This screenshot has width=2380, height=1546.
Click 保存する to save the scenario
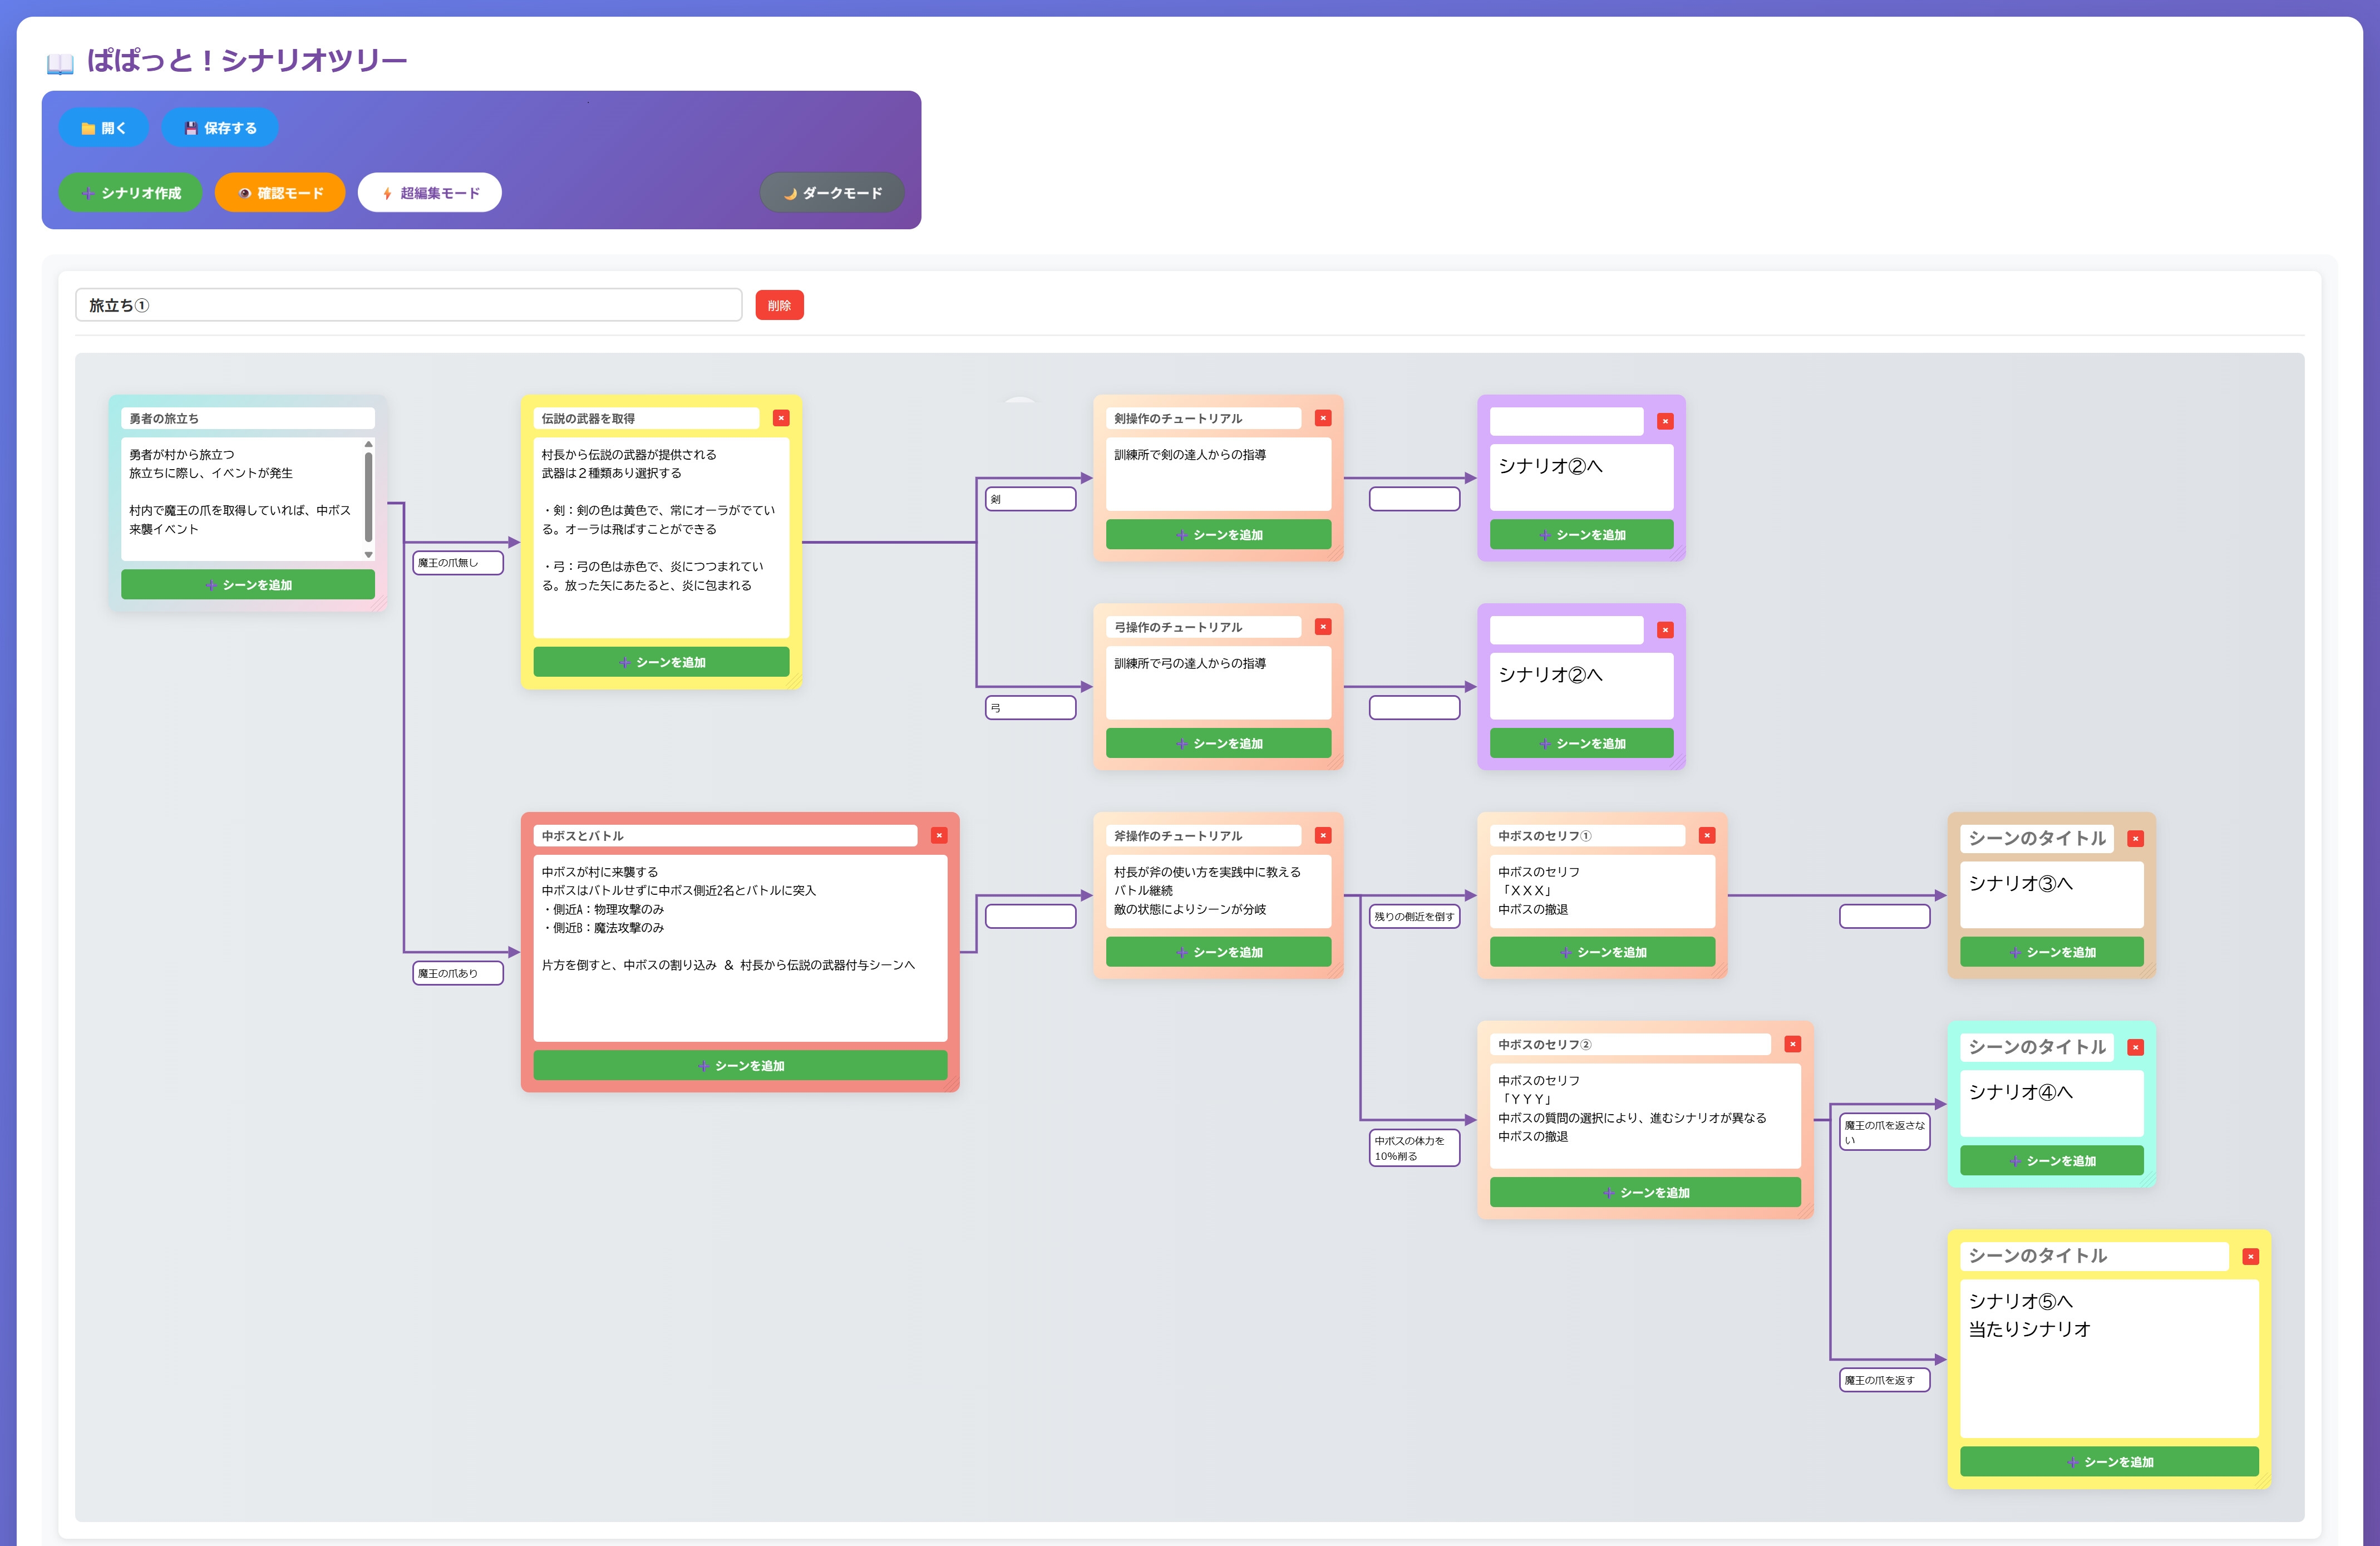220,128
